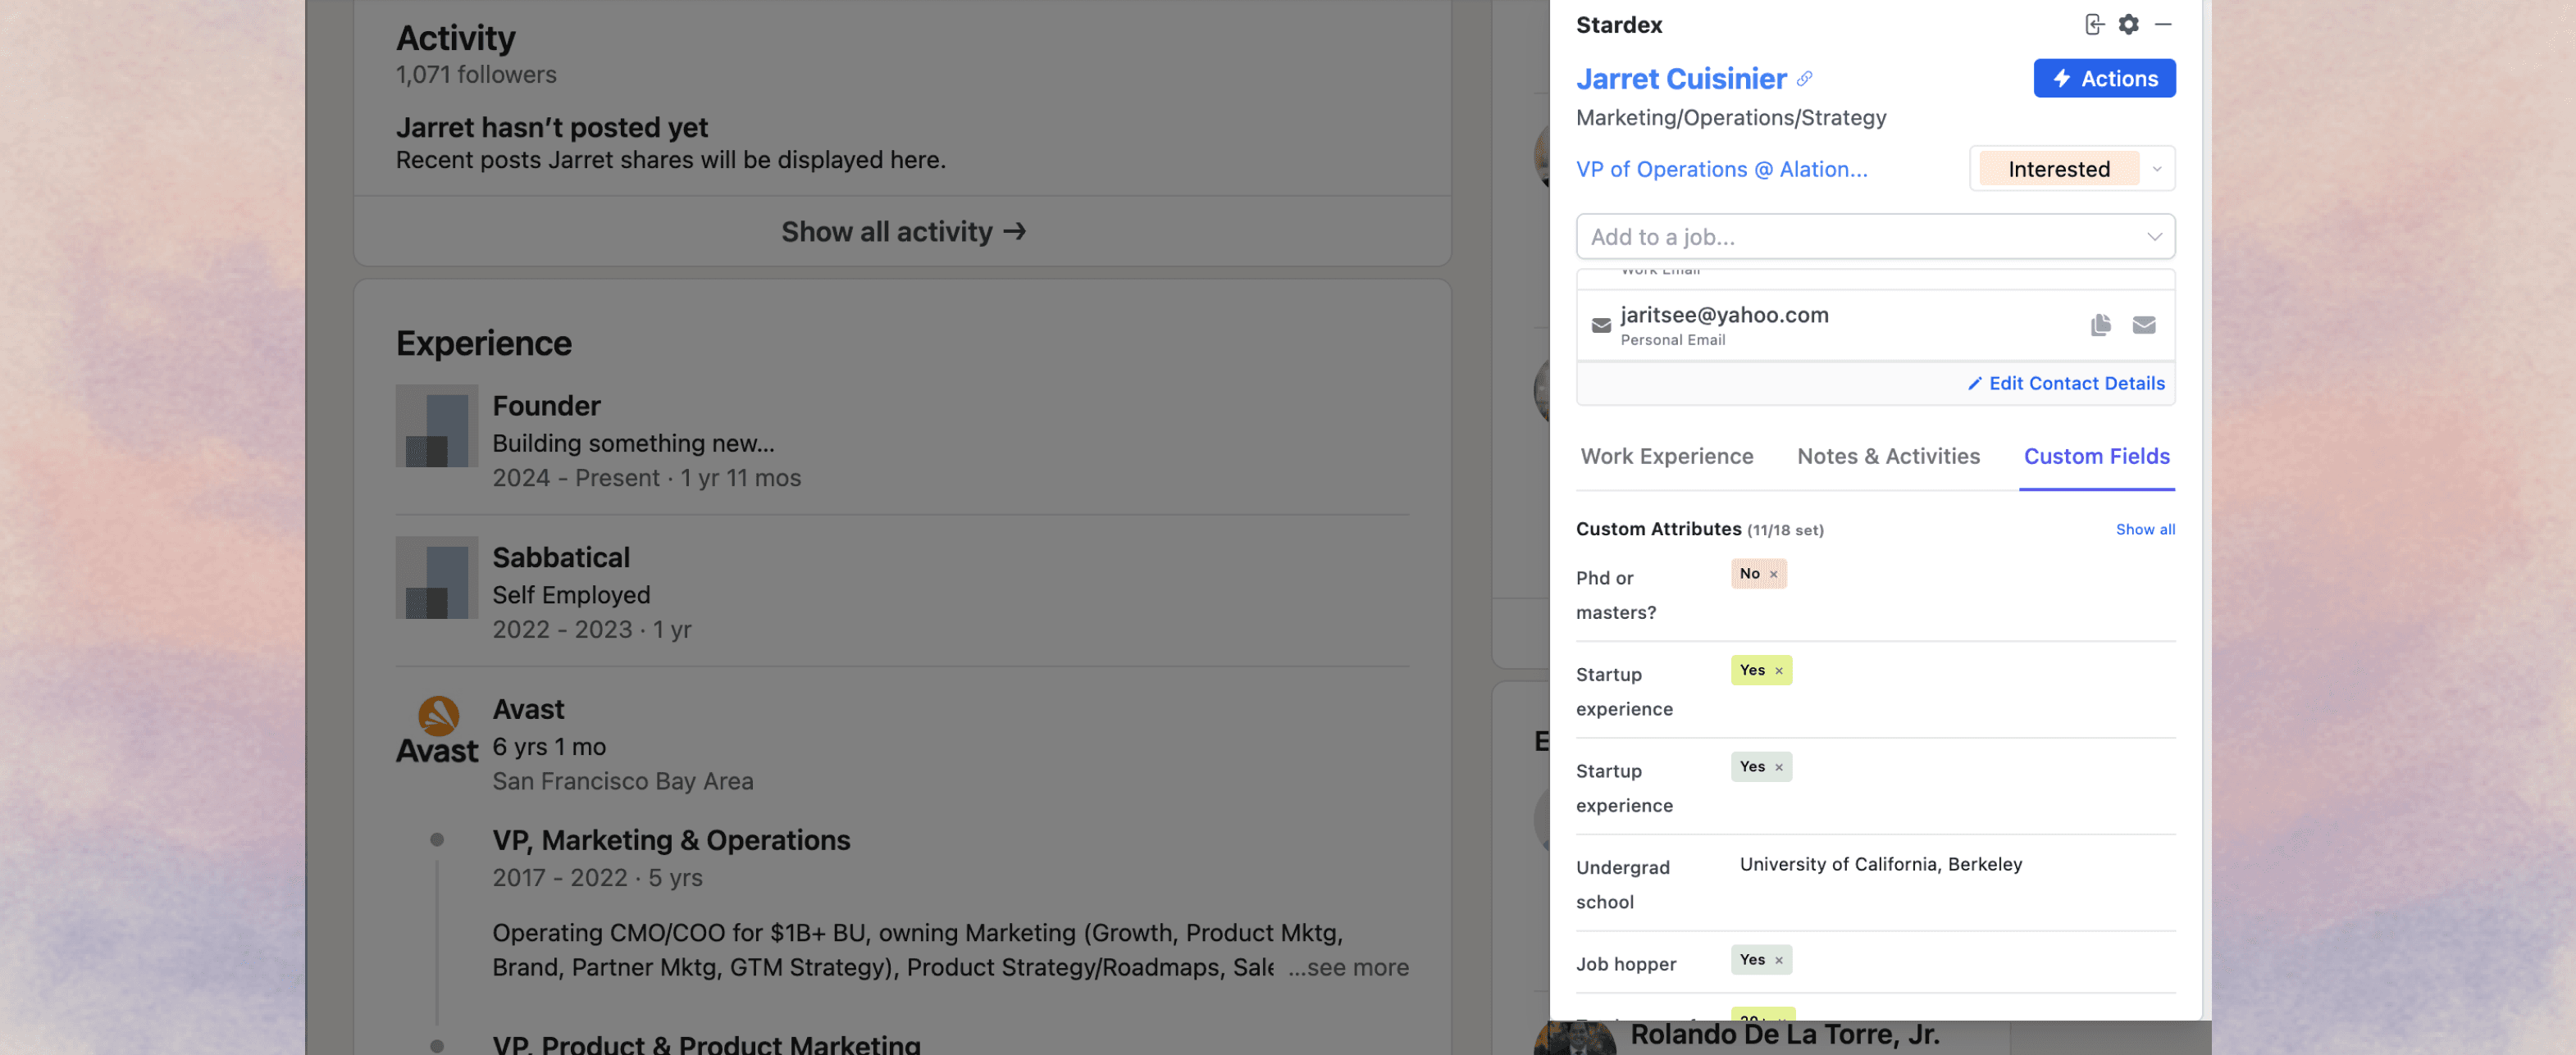Screen dimensions: 2576x1055
Task: Click the 'Job hopper' attribute label
Action: (x=1625, y=964)
